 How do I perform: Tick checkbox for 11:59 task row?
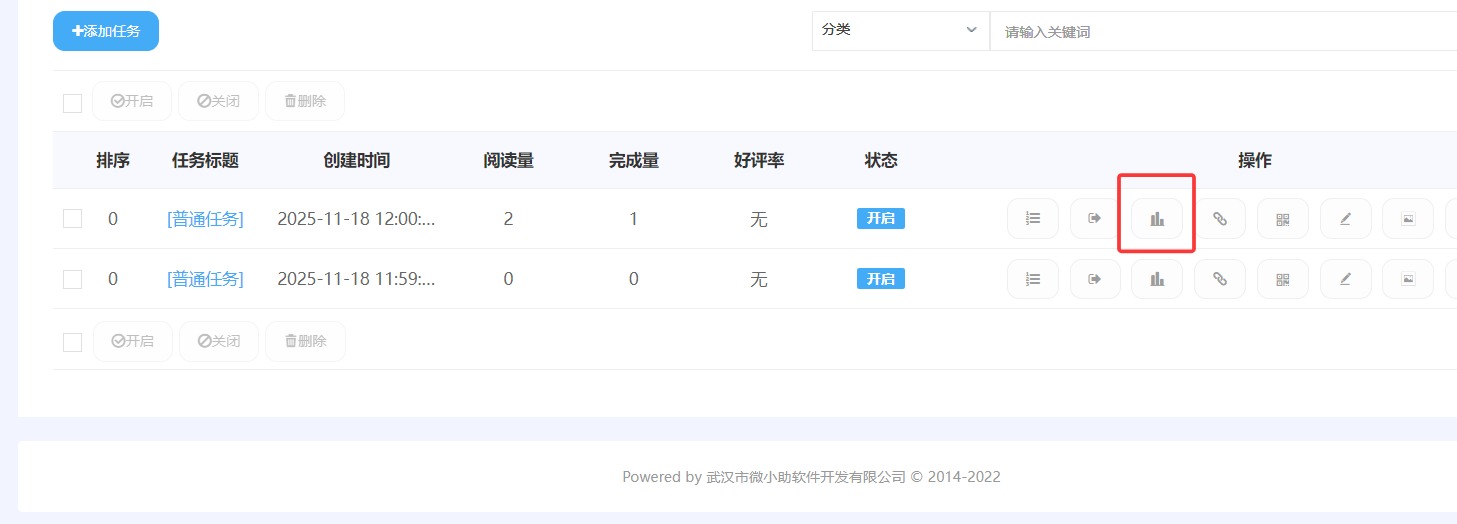pyautogui.click(x=72, y=279)
